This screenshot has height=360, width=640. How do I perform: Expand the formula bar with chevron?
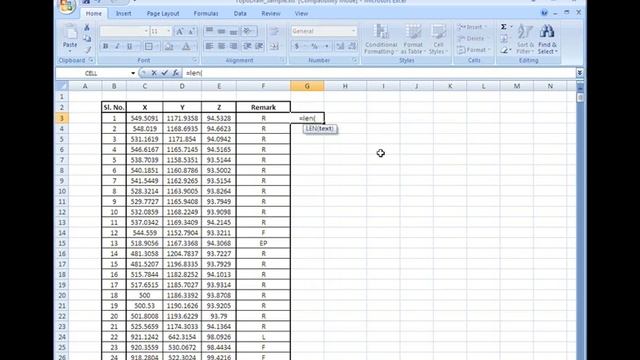[x=580, y=73]
